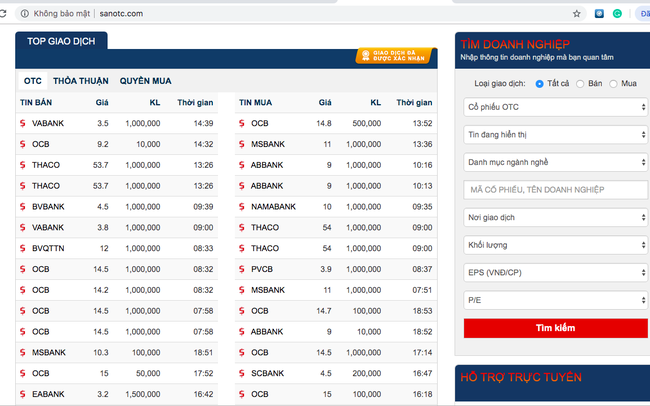Open EABANK stock link

48,394
